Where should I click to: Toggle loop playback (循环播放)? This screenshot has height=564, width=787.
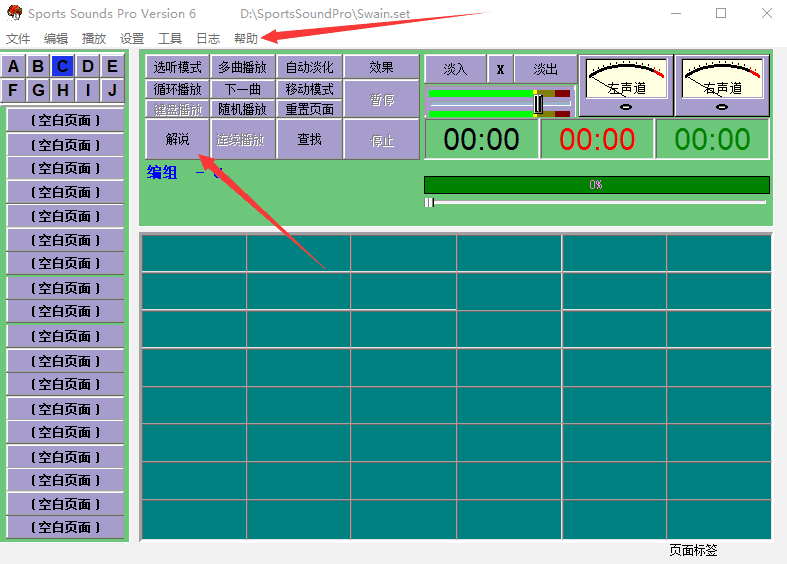(x=177, y=89)
